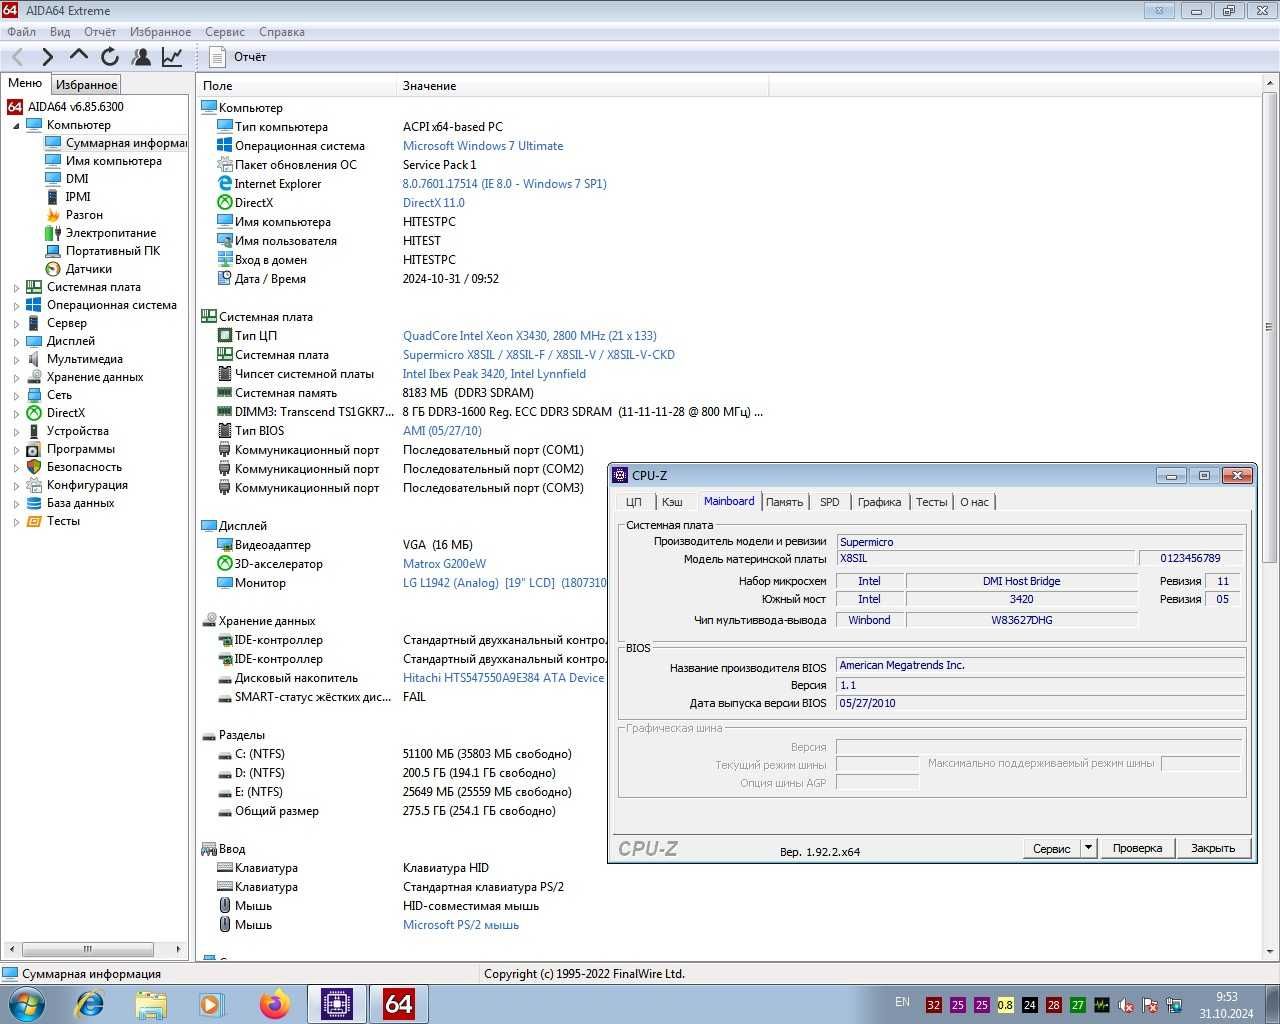Image resolution: width=1280 pixels, height=1024 pixels.
Task: Expand the Сеть tree node
Action: pyautogui.click(x=16, y=396)
